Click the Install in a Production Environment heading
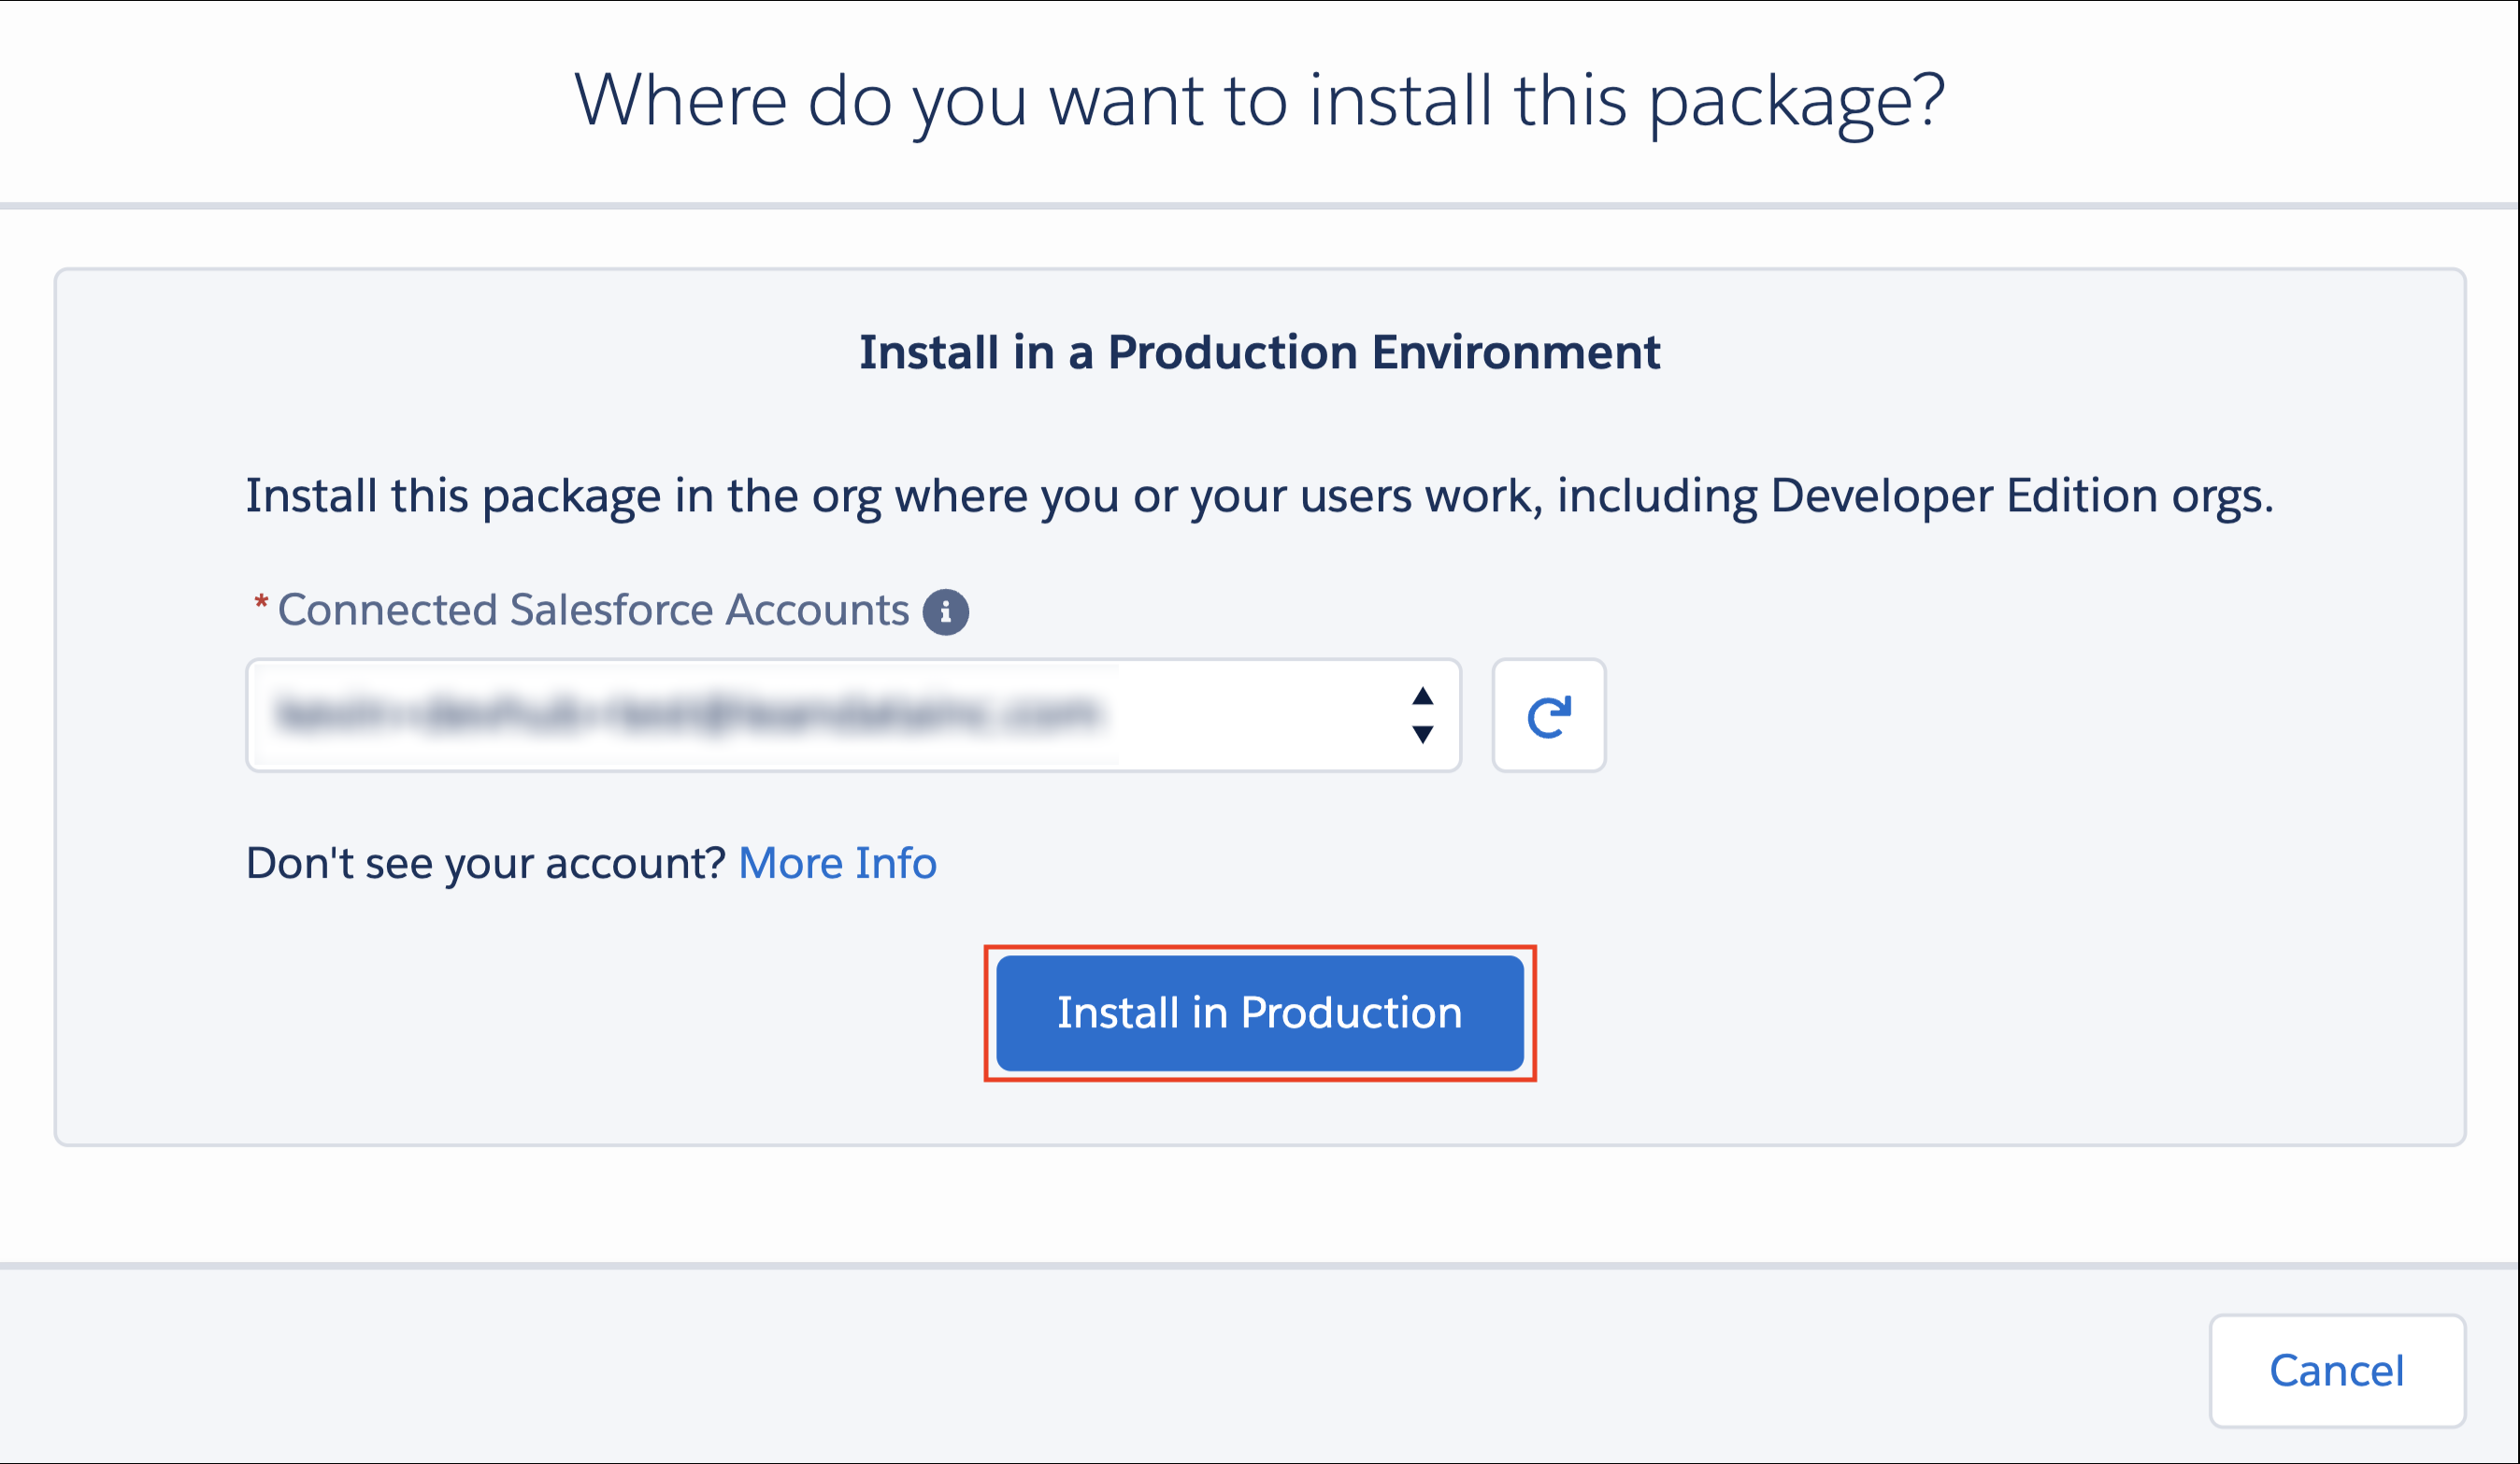 pyautogui.click(x=1259, y=353)
